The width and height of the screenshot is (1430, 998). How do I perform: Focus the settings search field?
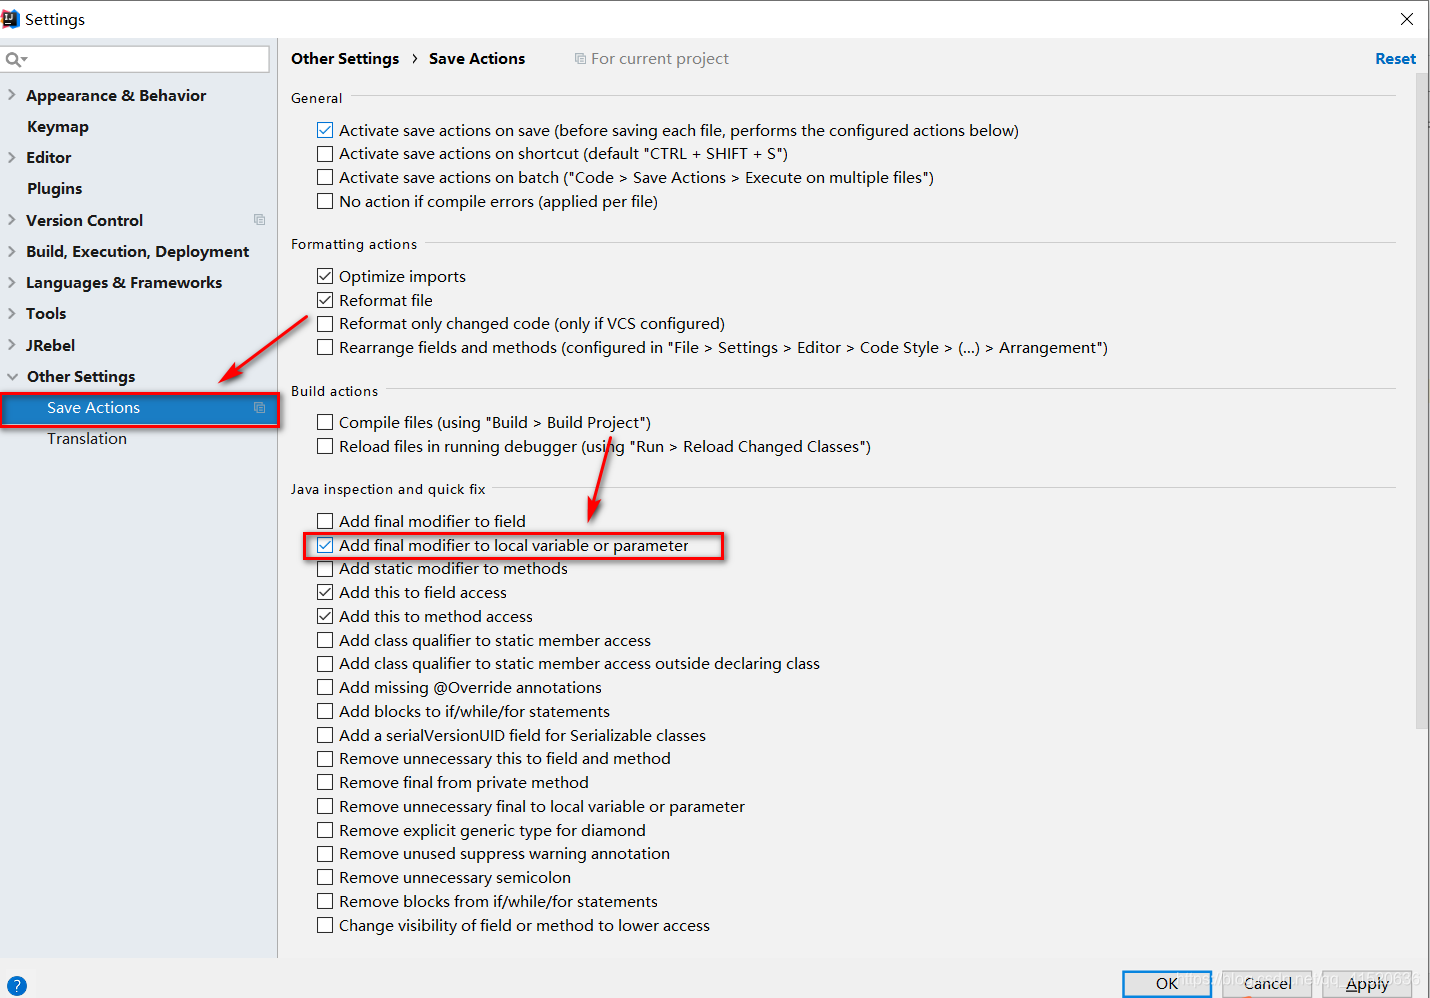point(135,59)
